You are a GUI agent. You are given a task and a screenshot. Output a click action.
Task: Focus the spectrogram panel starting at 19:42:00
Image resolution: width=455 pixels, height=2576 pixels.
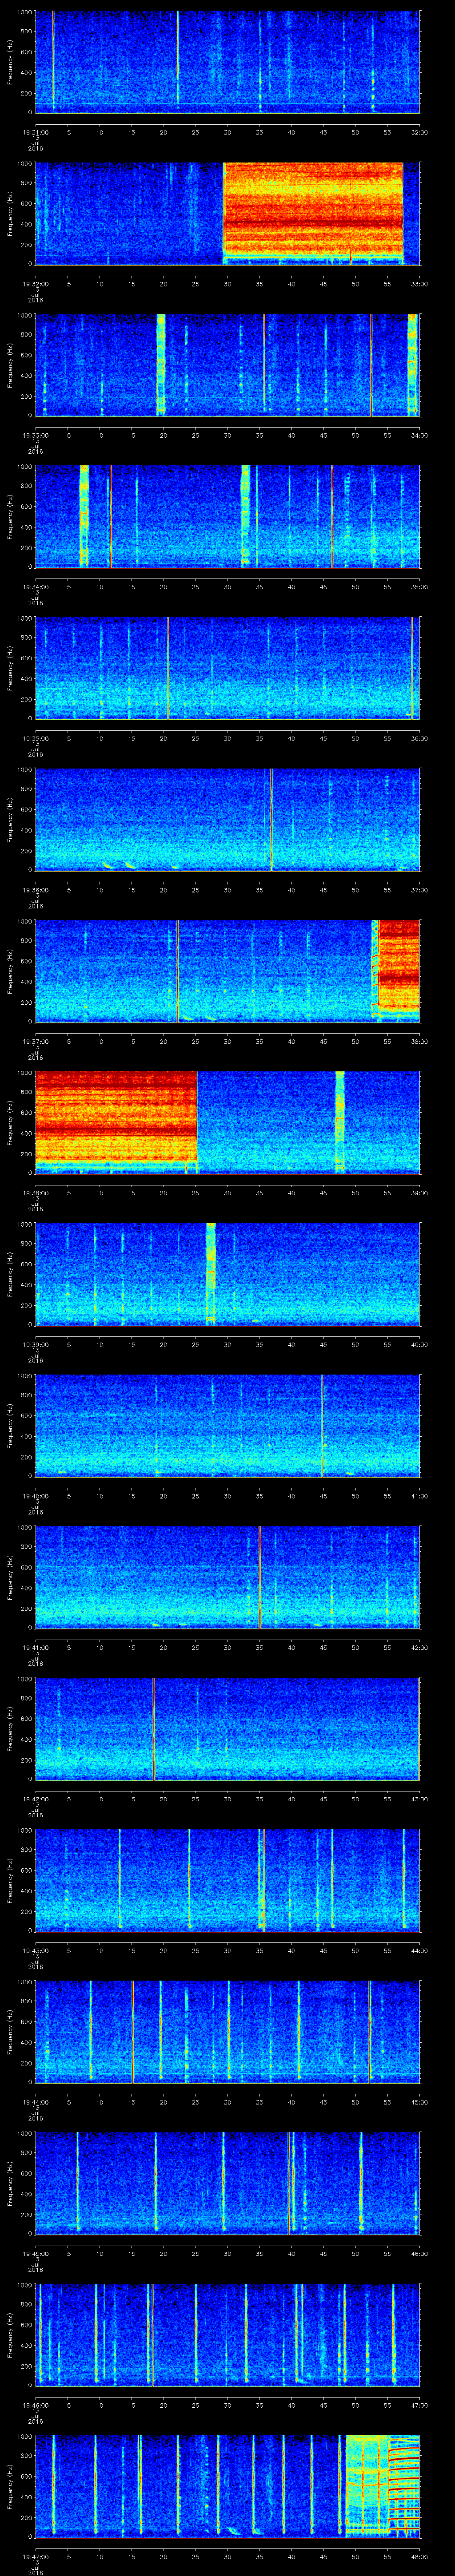pos(227,1728)
